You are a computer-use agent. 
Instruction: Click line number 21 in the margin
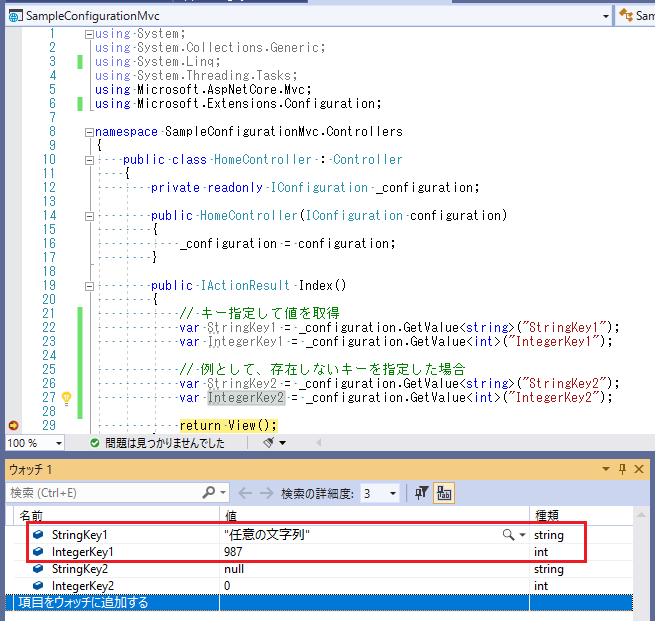[x=48, y=313]
